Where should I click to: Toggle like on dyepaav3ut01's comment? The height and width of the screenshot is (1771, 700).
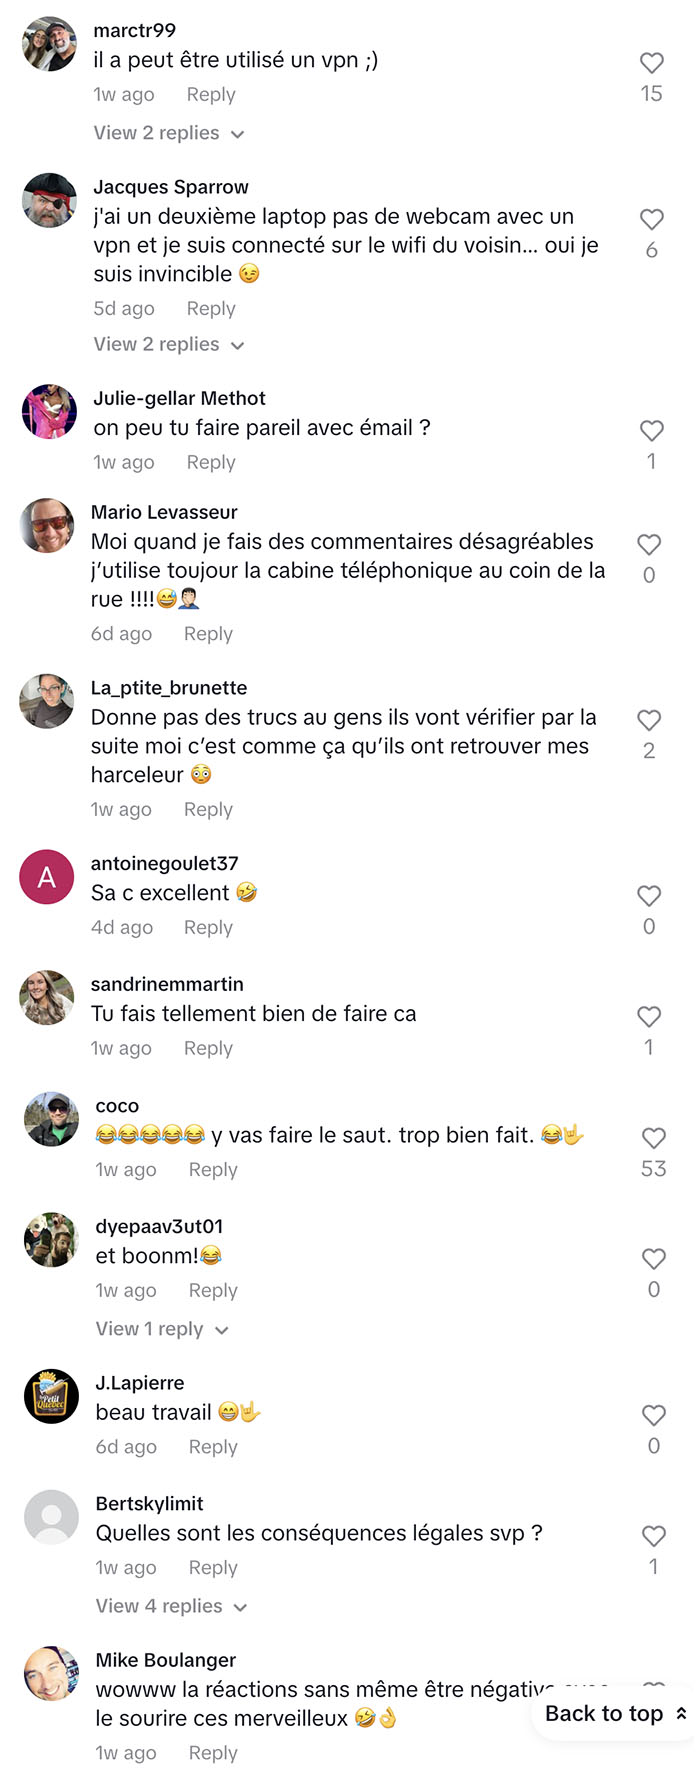(x=654, y=1259)
